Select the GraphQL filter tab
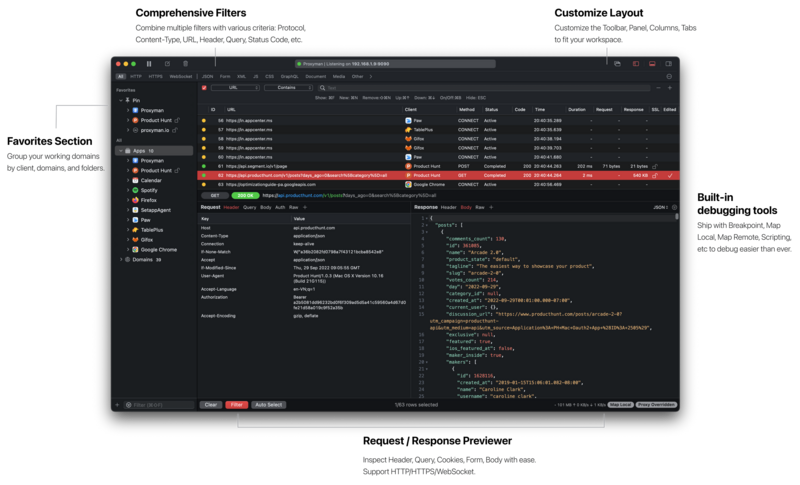The width and height of the screenshot is (800, 485). (x=289, y=76)
